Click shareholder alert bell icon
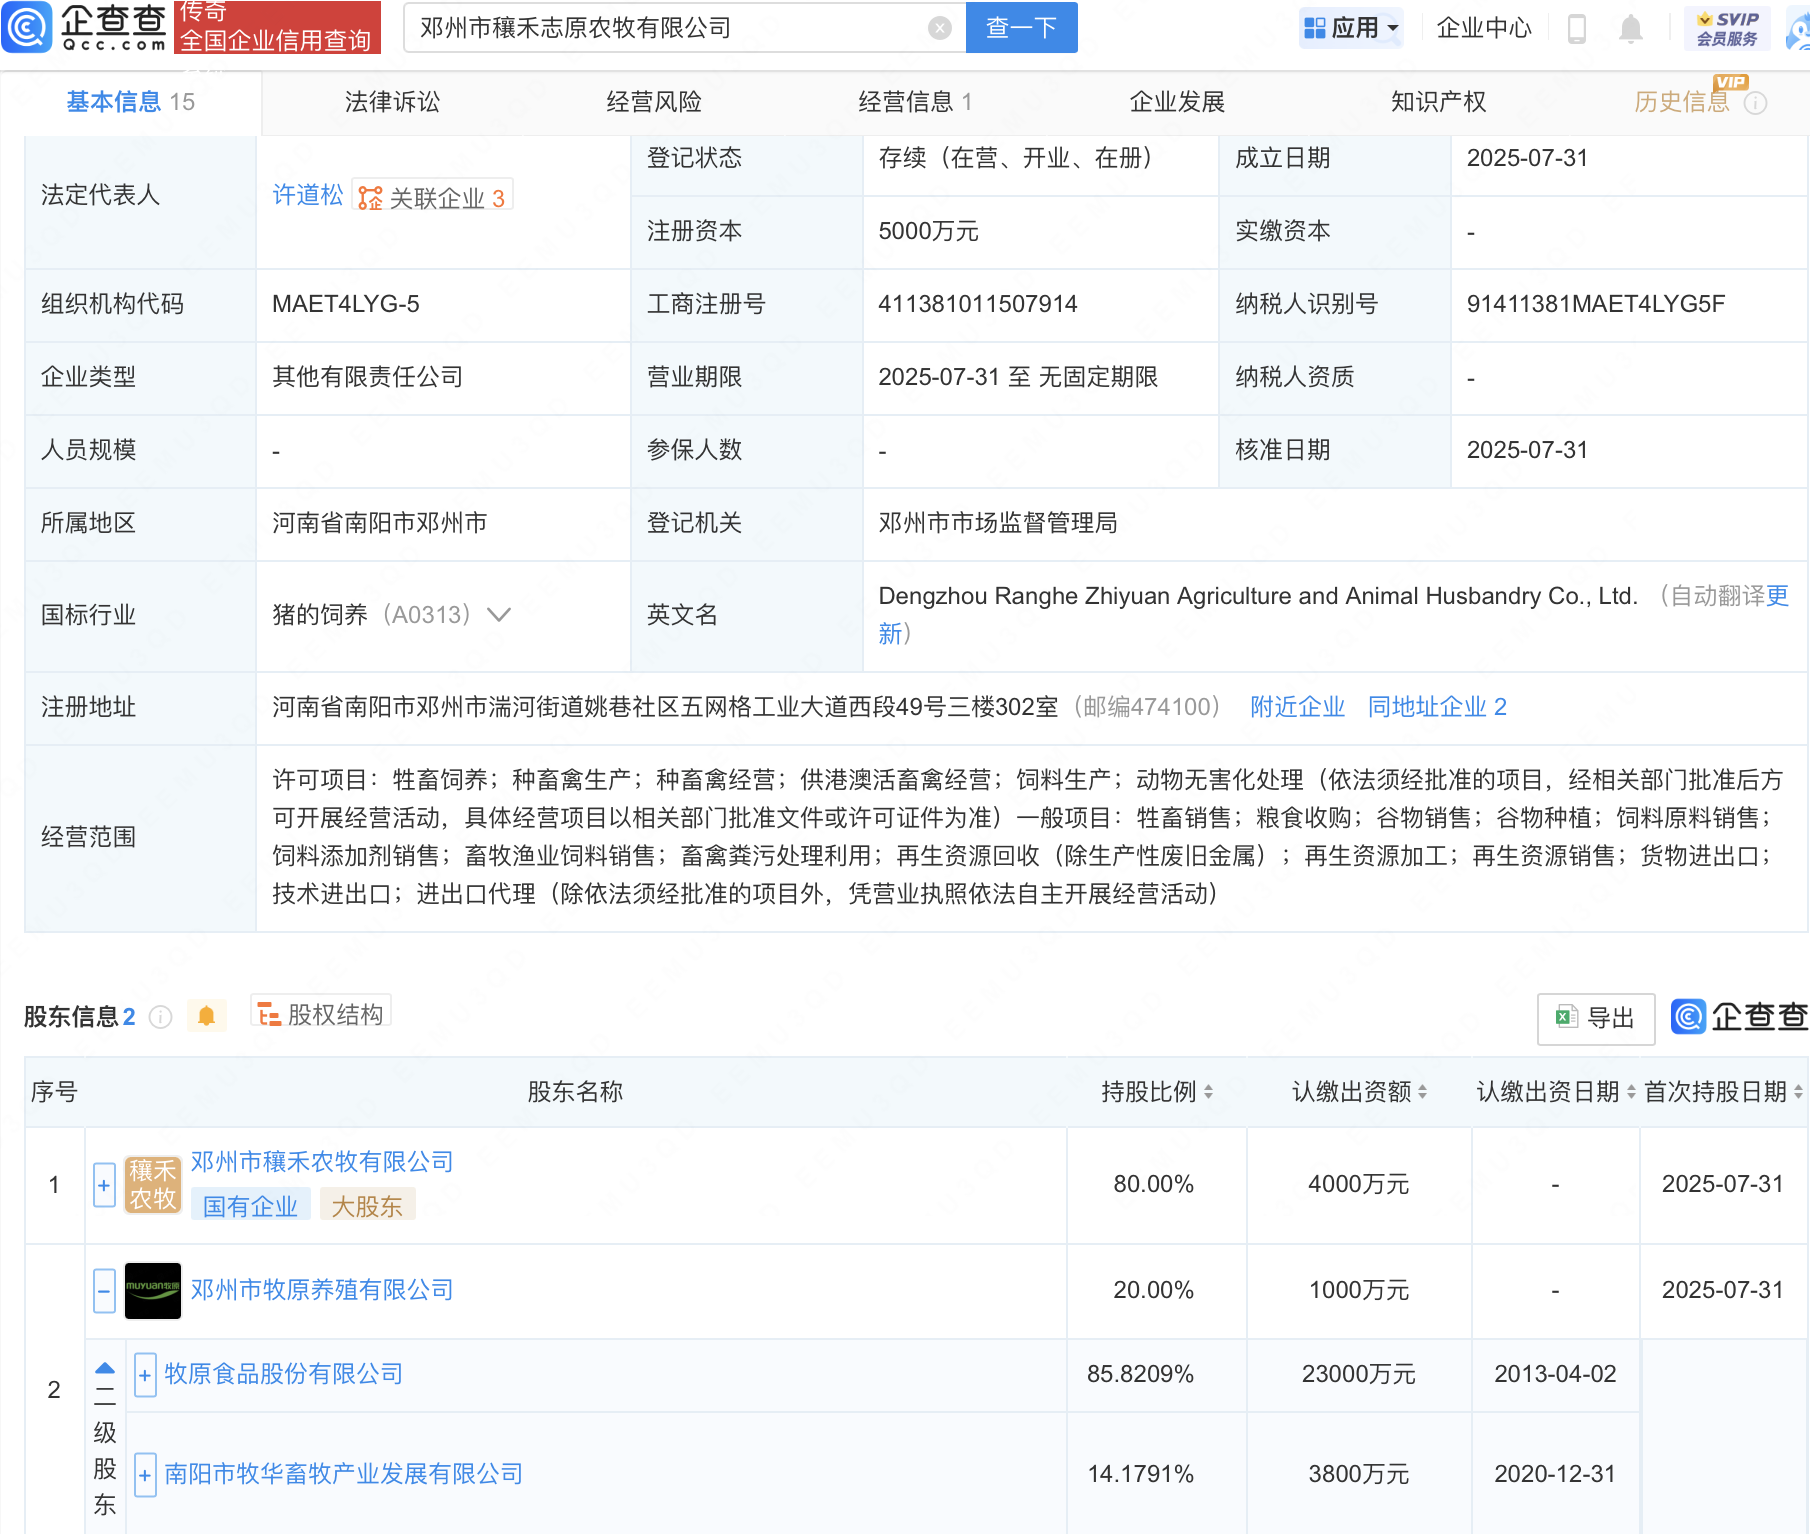Viewport: 1810px width, 1534px height. [207, 1016]
